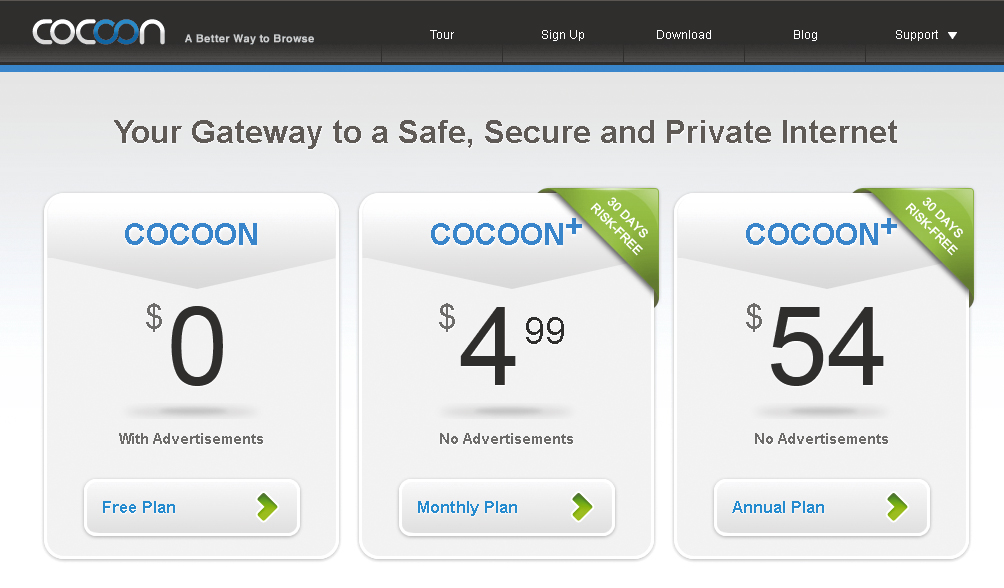
Task: Click the page headline about private internet
Action: 505,132
